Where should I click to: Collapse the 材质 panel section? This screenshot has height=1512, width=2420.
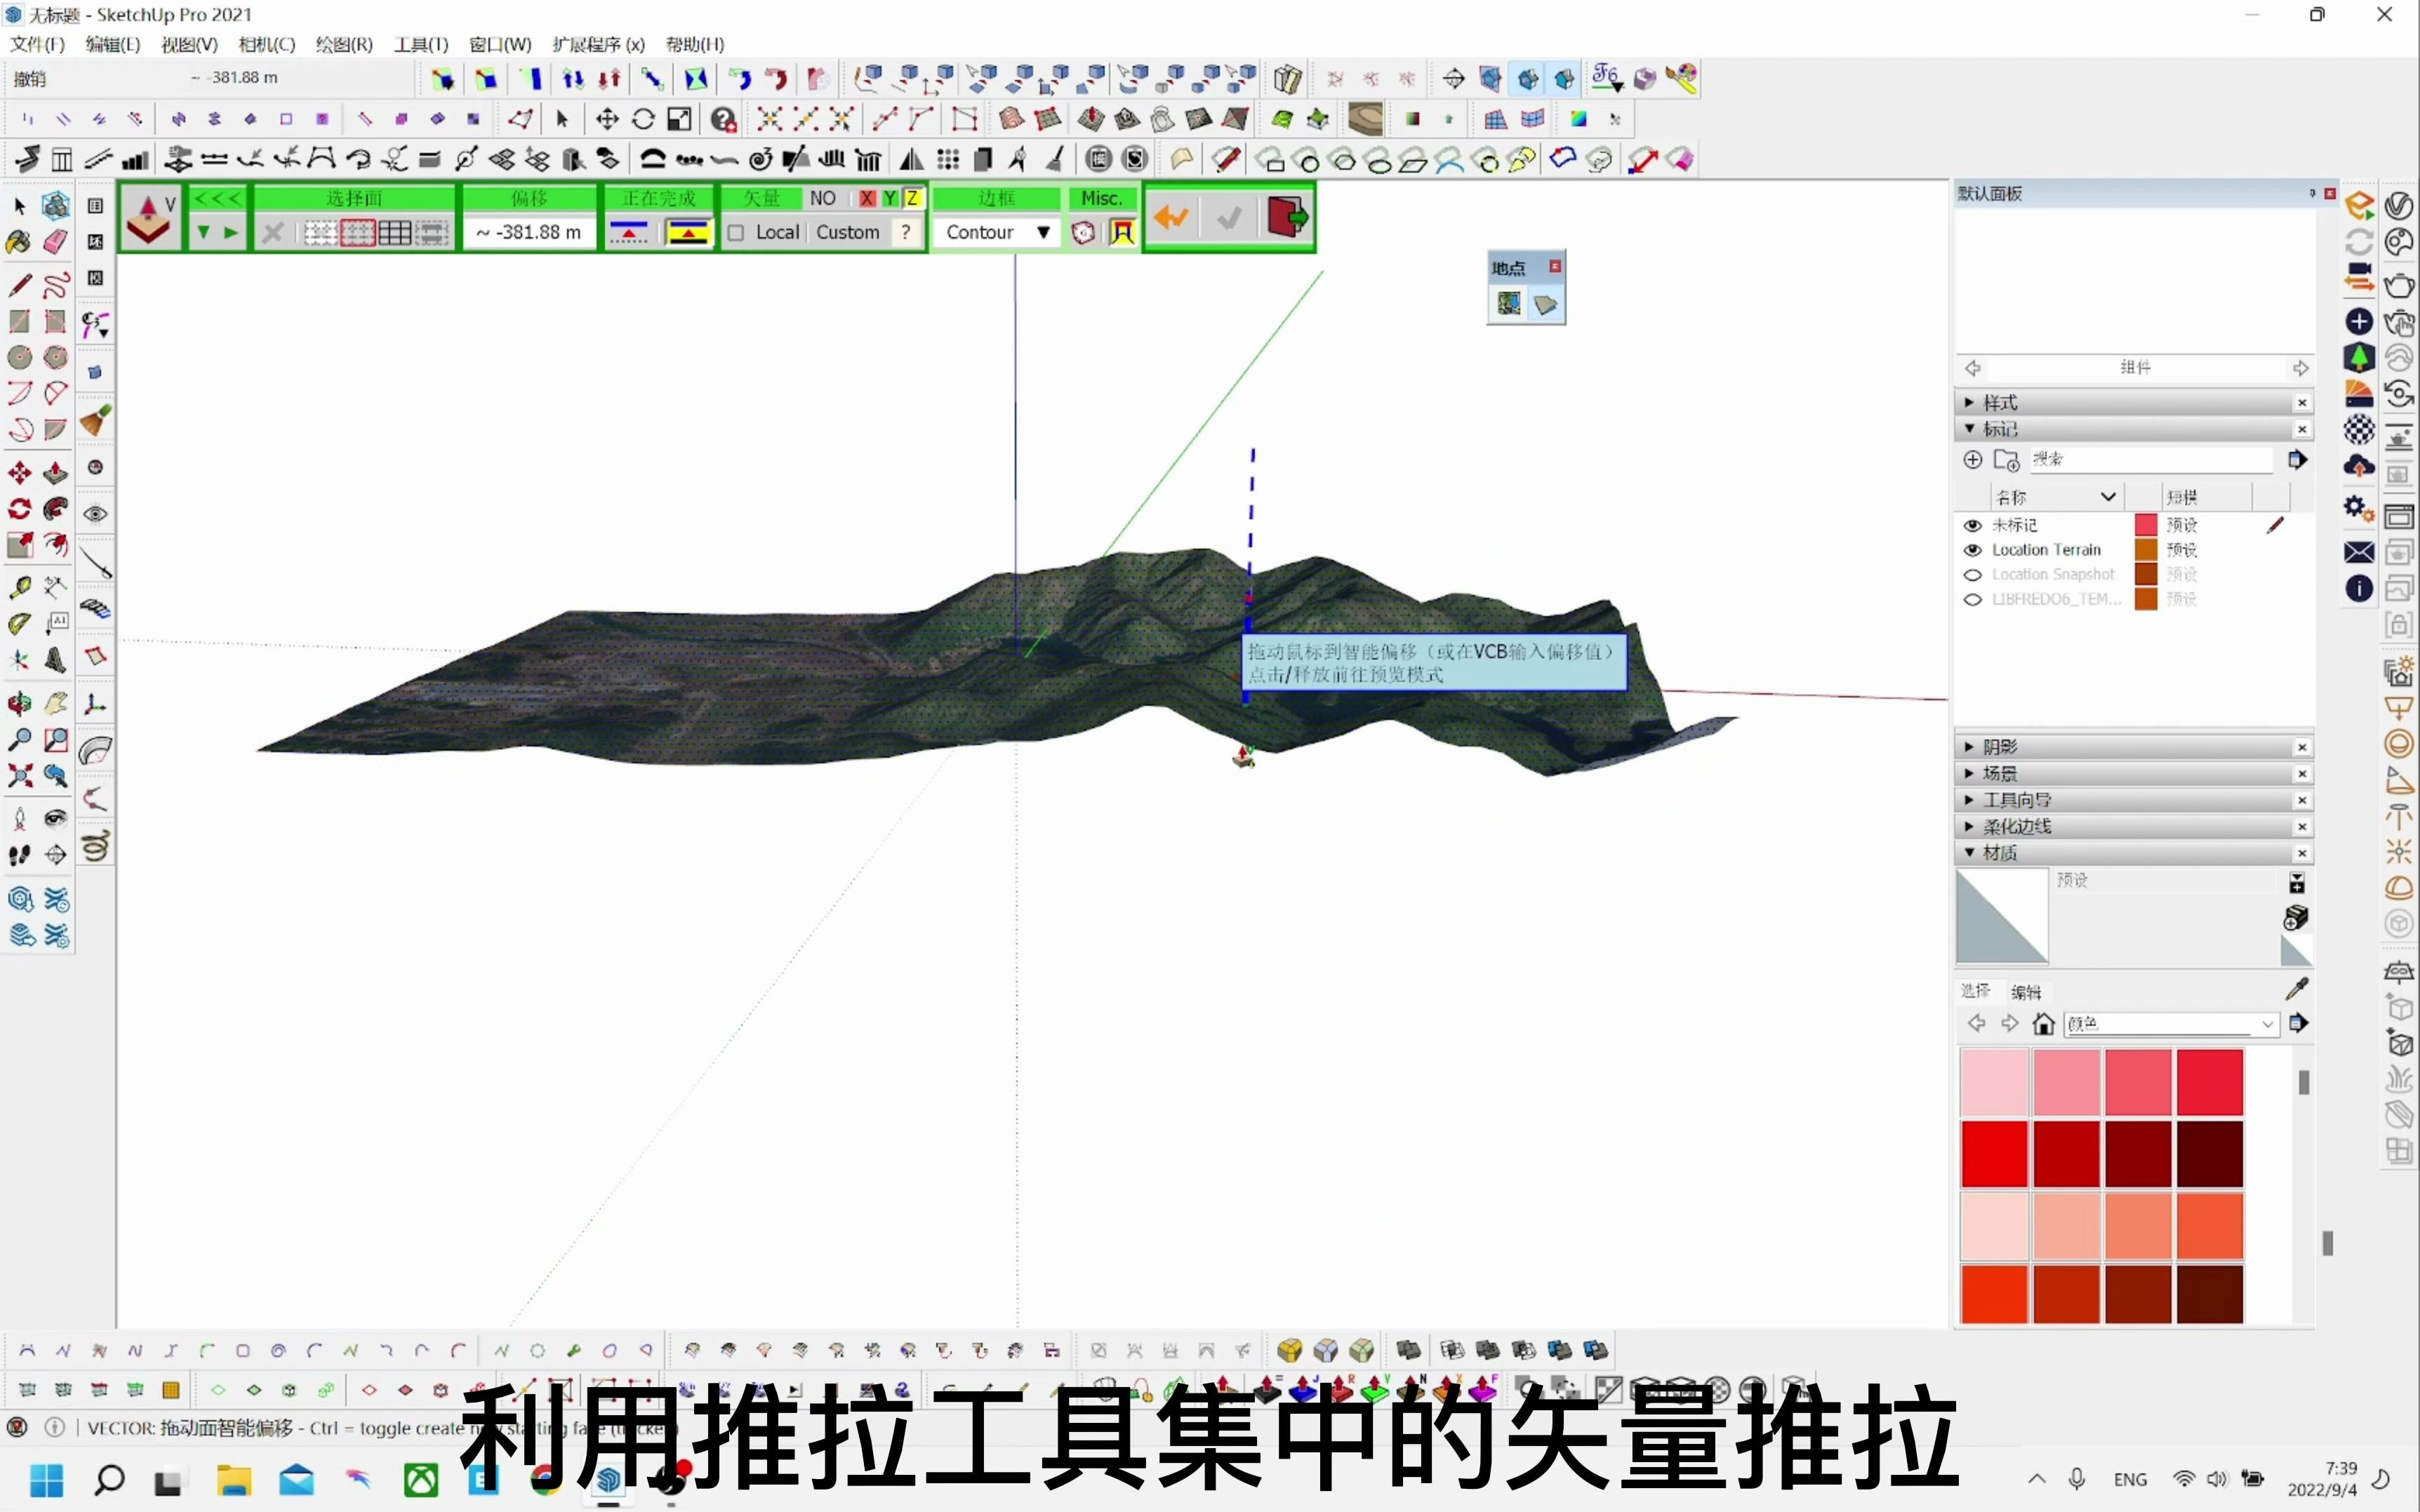pyautogui.click(x=1970, y=852)
